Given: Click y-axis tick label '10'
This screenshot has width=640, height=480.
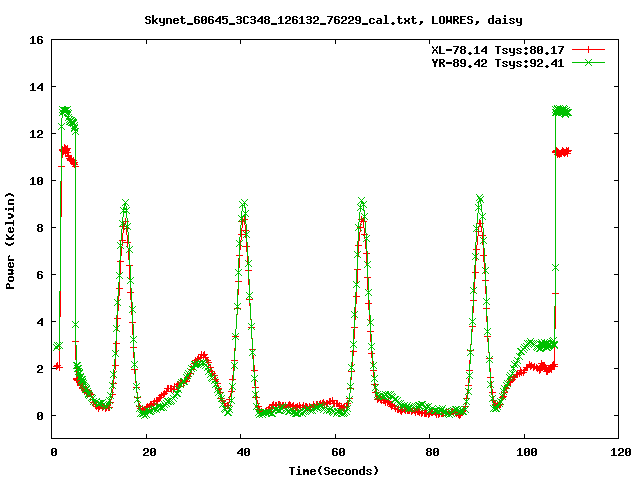Looking at the screenshot, I should coord(36,181).
